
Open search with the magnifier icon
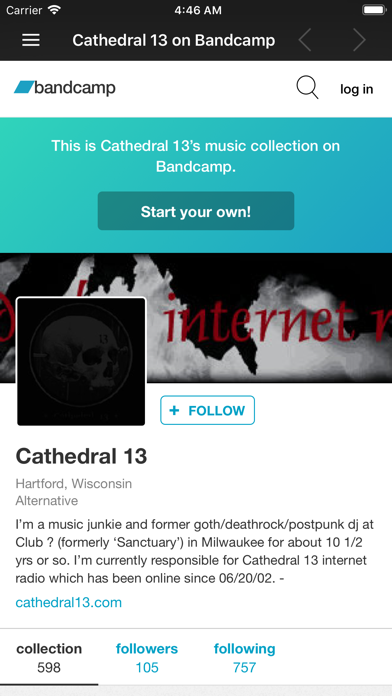click(x=307, y=87)
